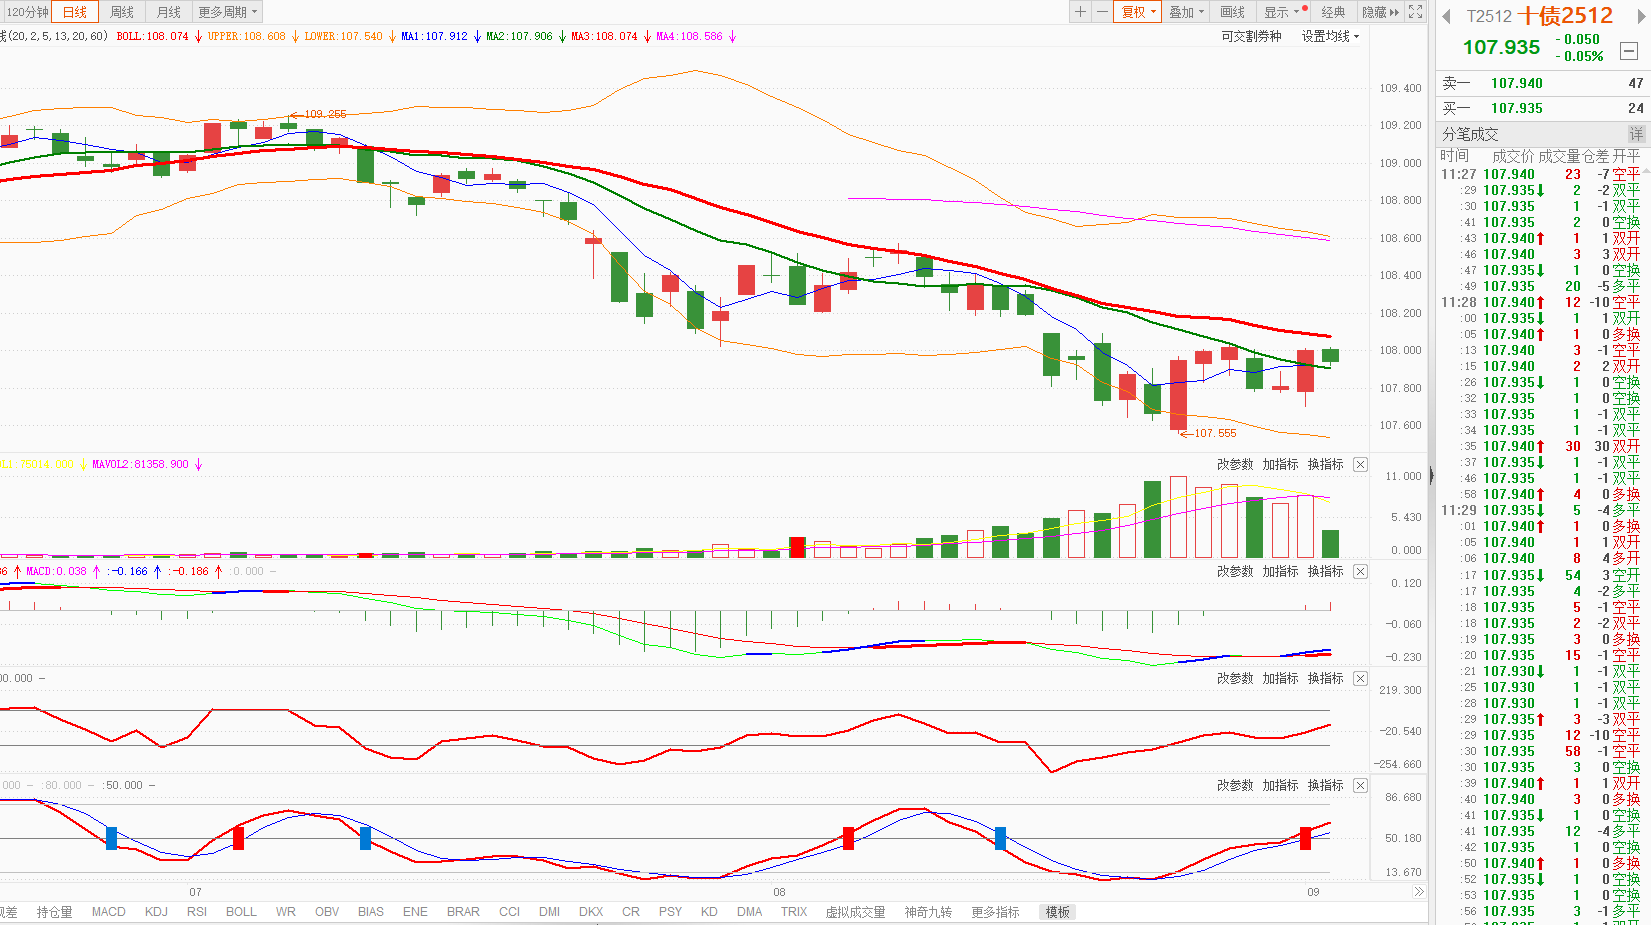Switch to 120分钟 period tab
Screen dimensions: 1651x925
pos(26,12)
